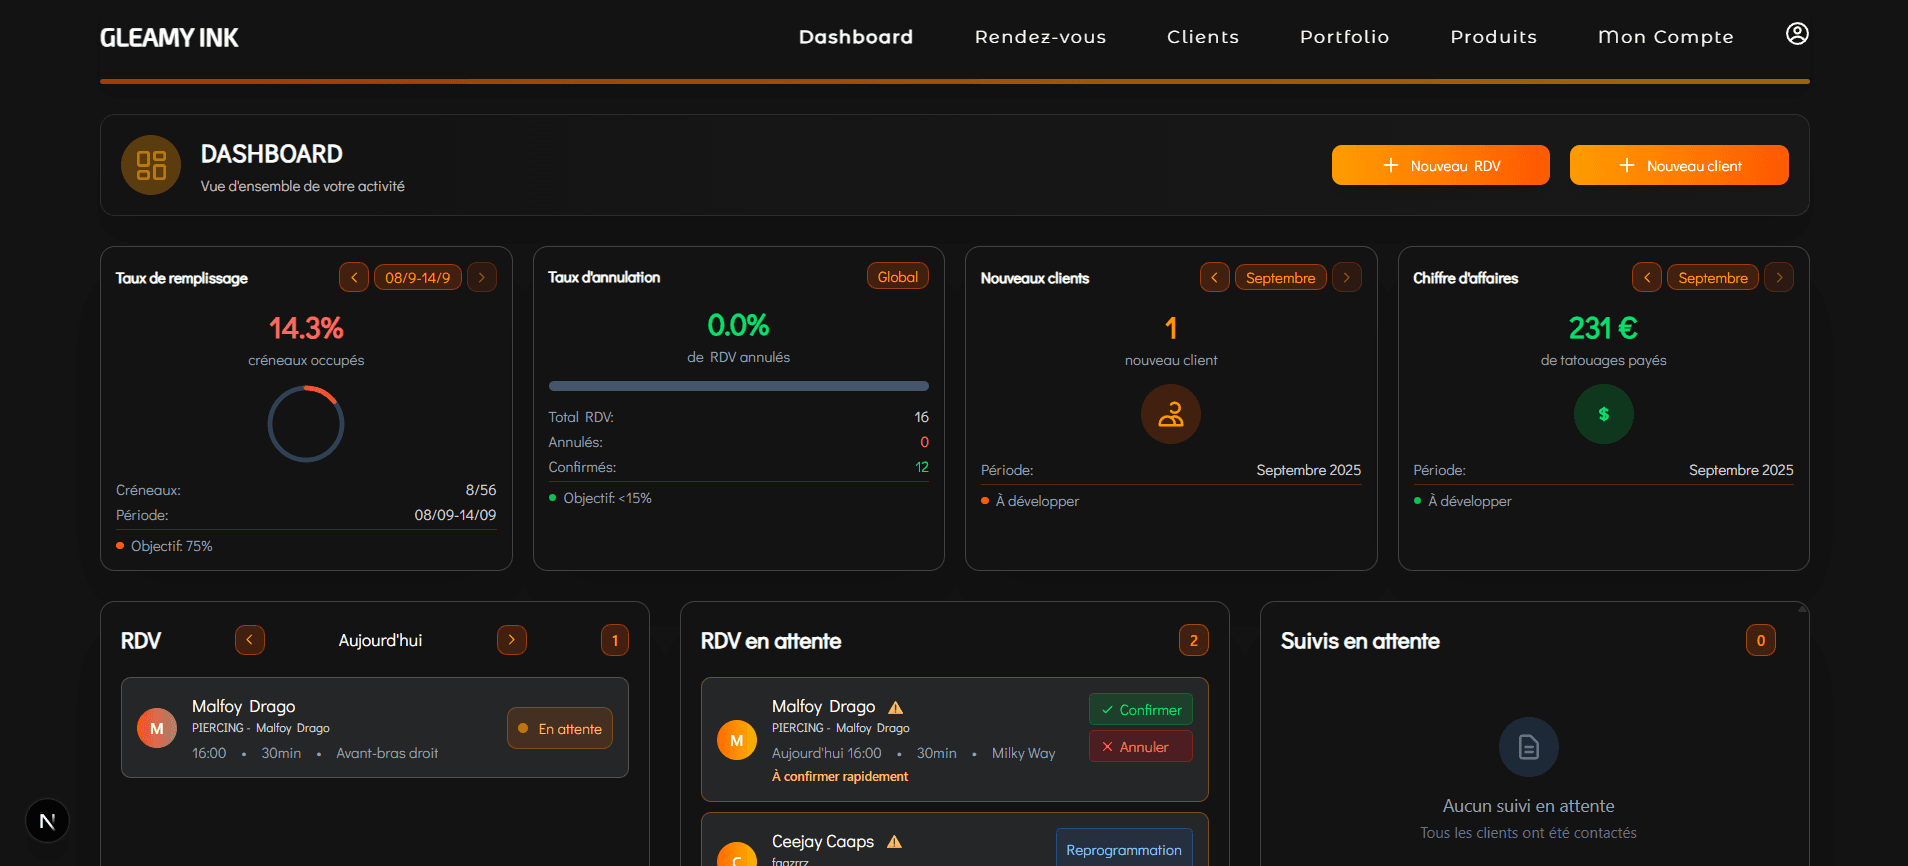The image size is (1908, 866).
Task: Go to next week in Taux de remplissage
Action: (482, 277)
